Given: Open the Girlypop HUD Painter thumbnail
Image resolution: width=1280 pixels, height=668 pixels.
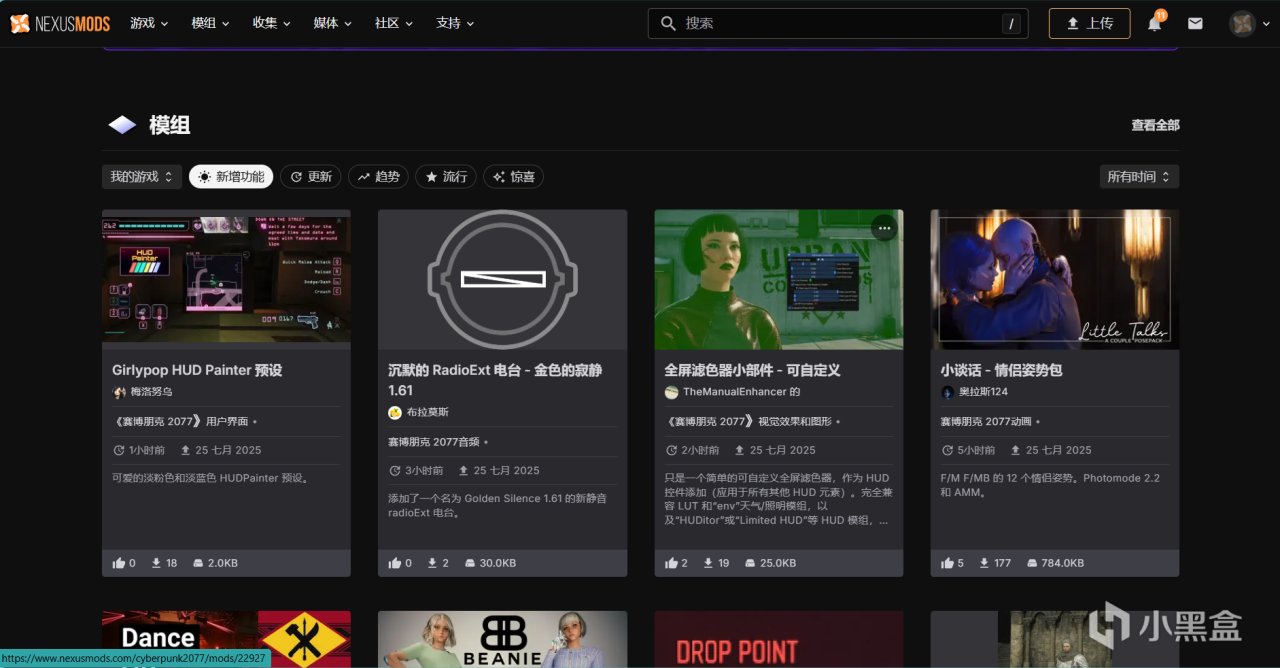Looking at the screenshot, I should click(x=226, y=279).
